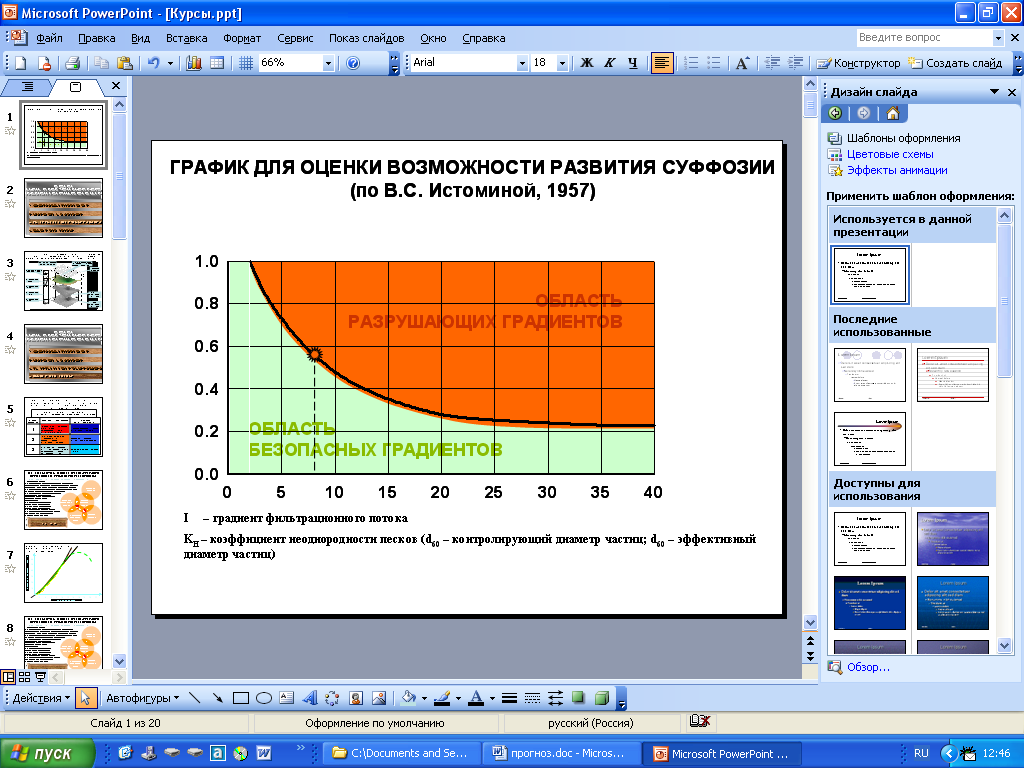Toggle left text alignment
Viewport: 1024px width, 768px height.
[x=662, y=63]
